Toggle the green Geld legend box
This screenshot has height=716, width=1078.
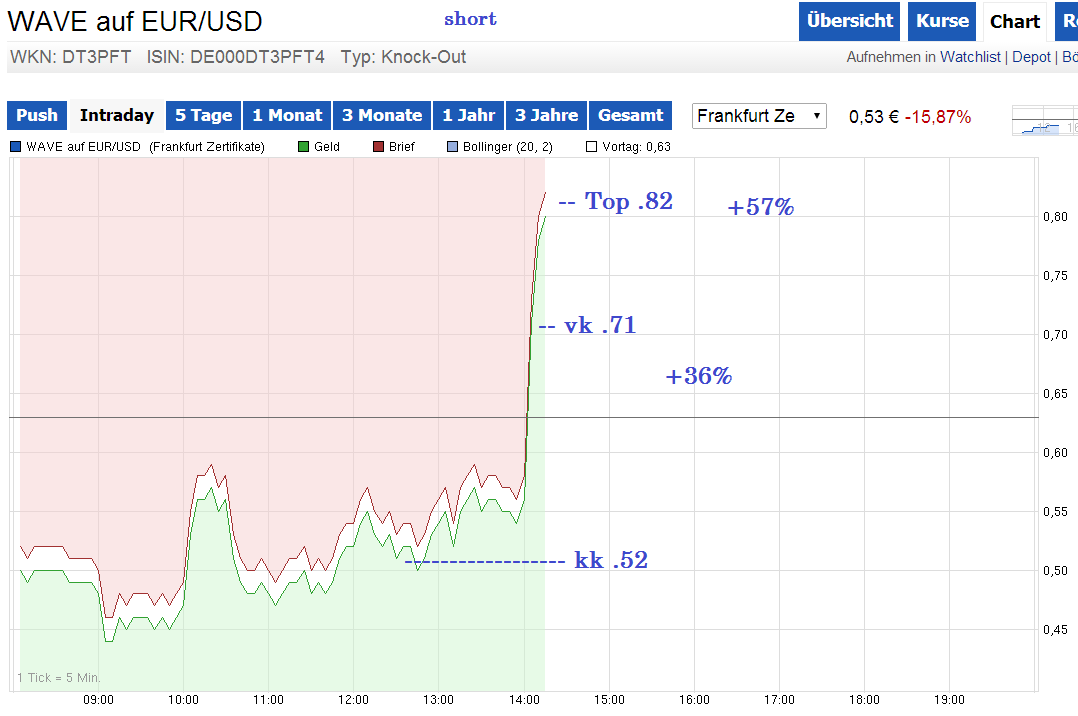pos(304,147)
